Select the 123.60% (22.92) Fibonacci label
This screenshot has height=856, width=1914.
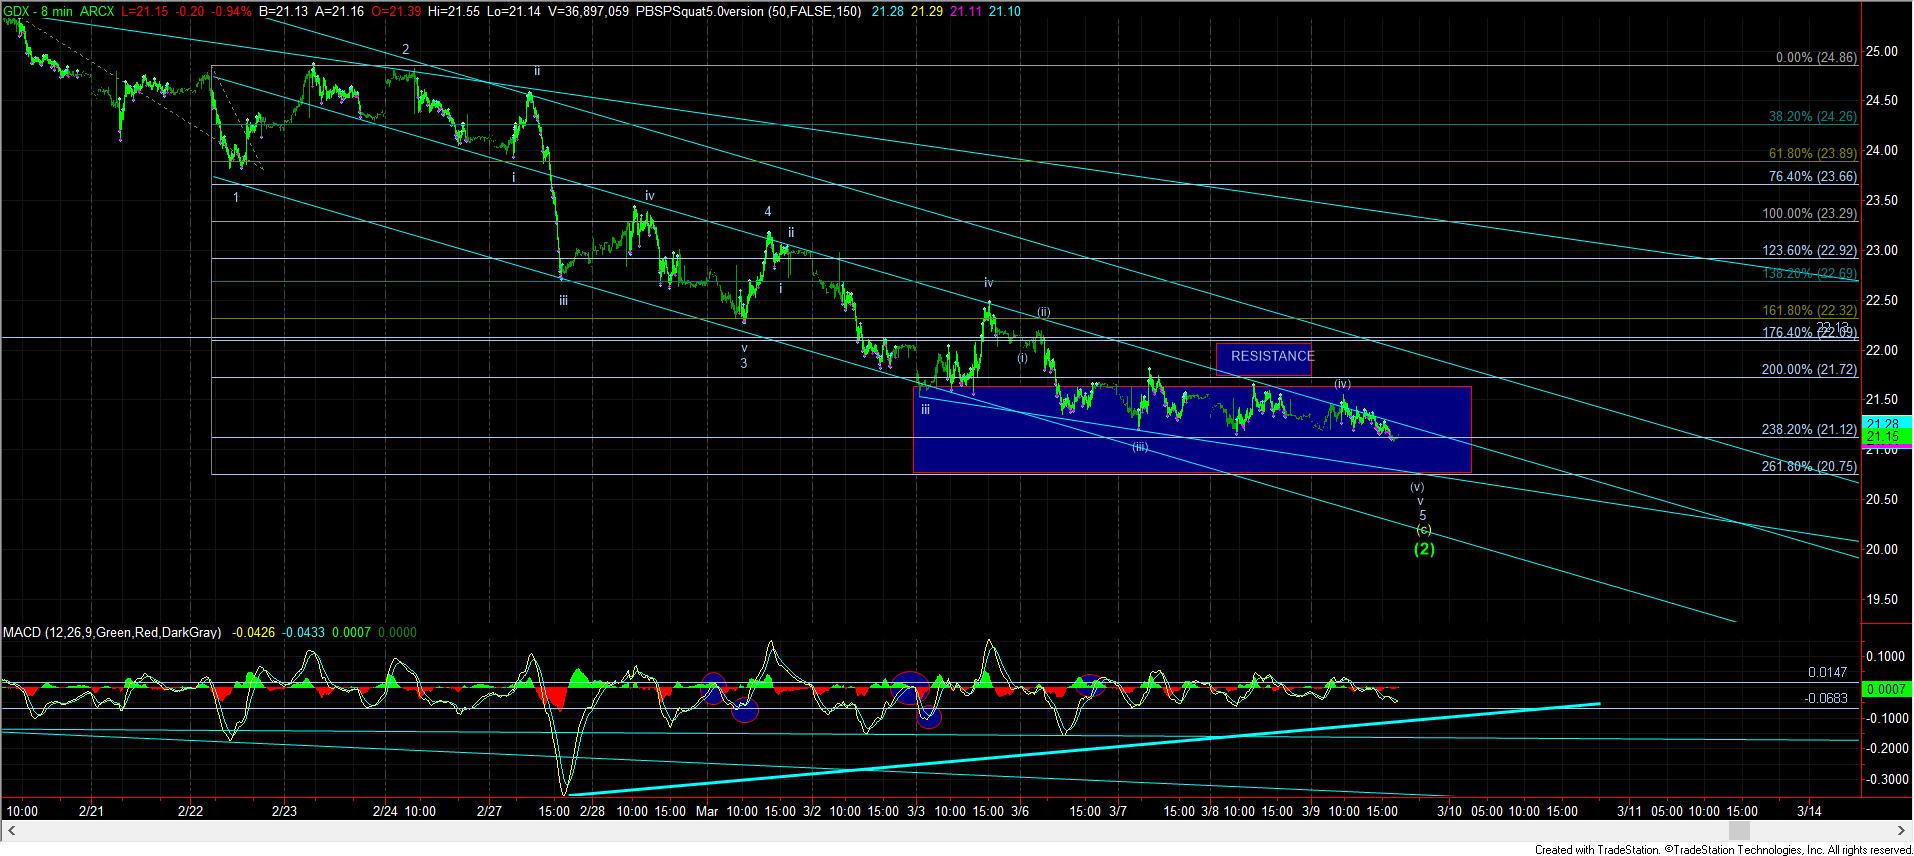point(1809,252)
